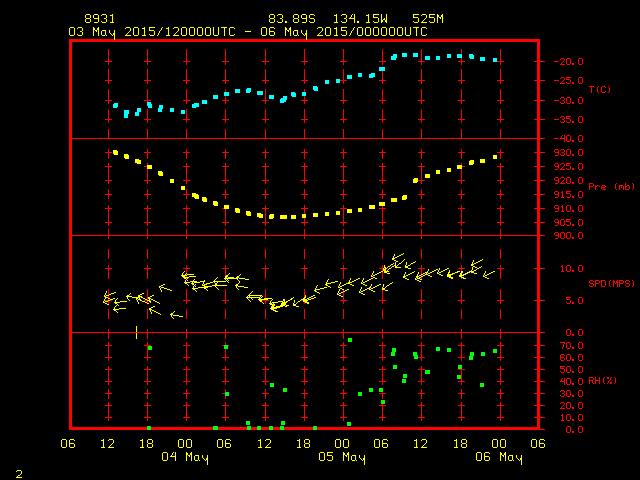
Task: Click the '905.0' pressure tick value
Action: 569,223
